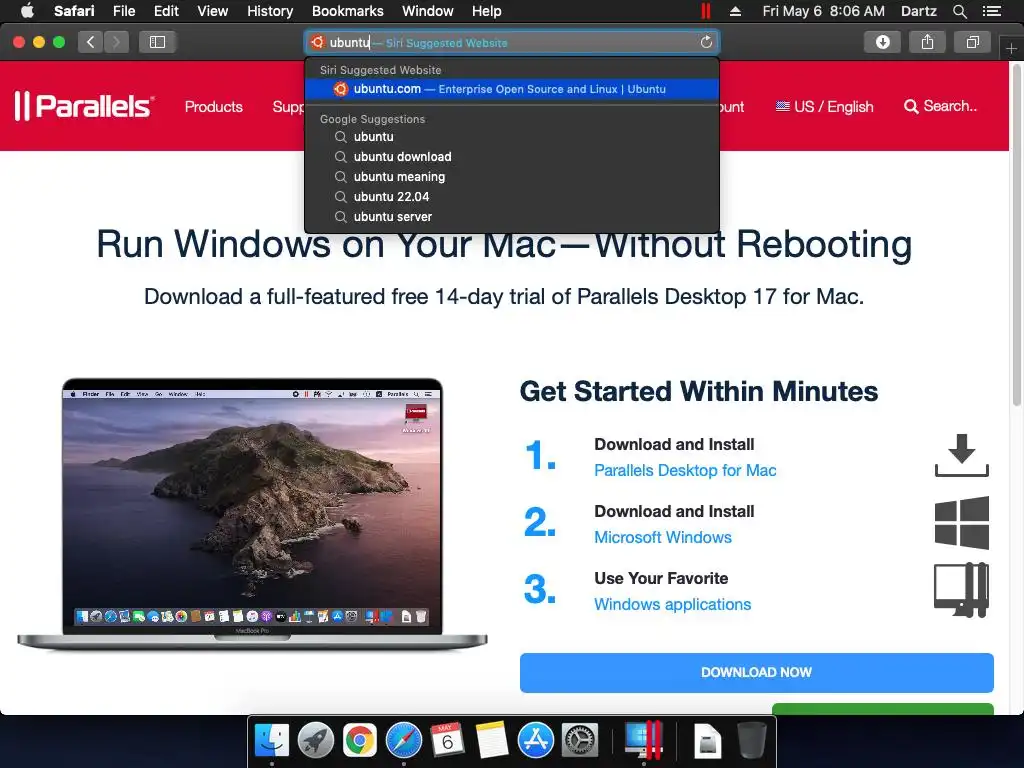1024x768 pixels.
Task: Click the page vertical scrollbar
Action: [1016, 235]
